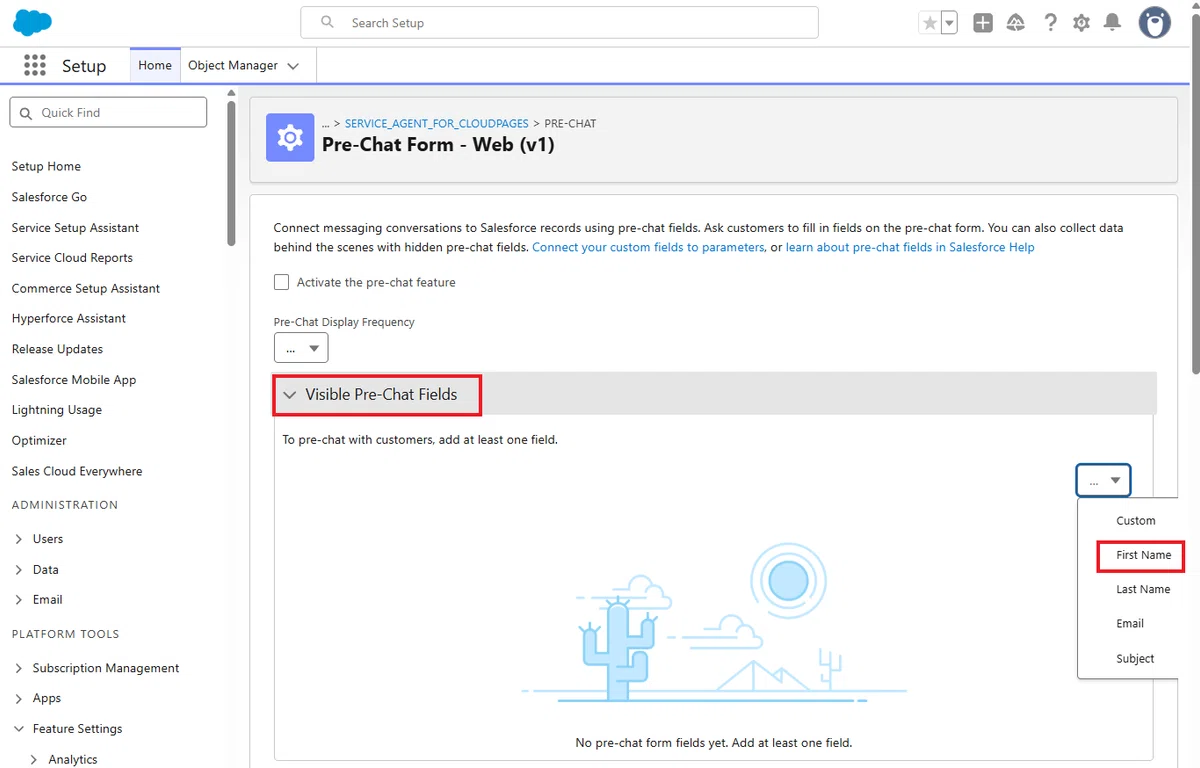1200x768 pixels.
Task: Expand the Apps tree node
Action: (x=19, y=698)
